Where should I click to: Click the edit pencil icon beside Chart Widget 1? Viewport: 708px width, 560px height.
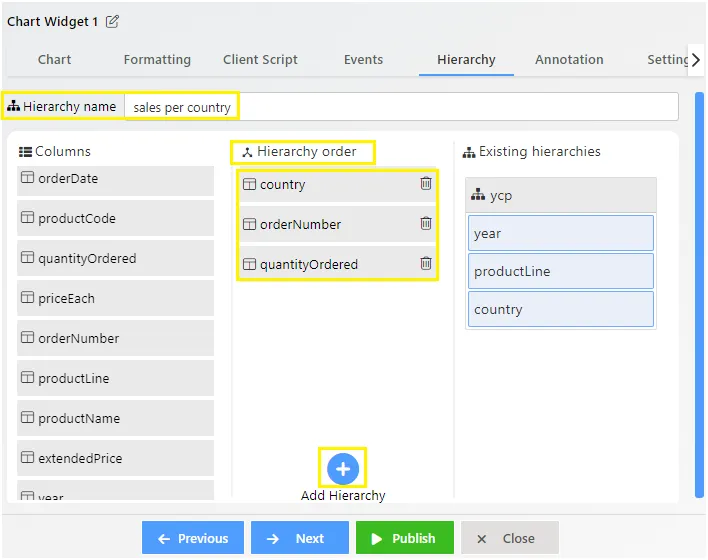(112, 21)
